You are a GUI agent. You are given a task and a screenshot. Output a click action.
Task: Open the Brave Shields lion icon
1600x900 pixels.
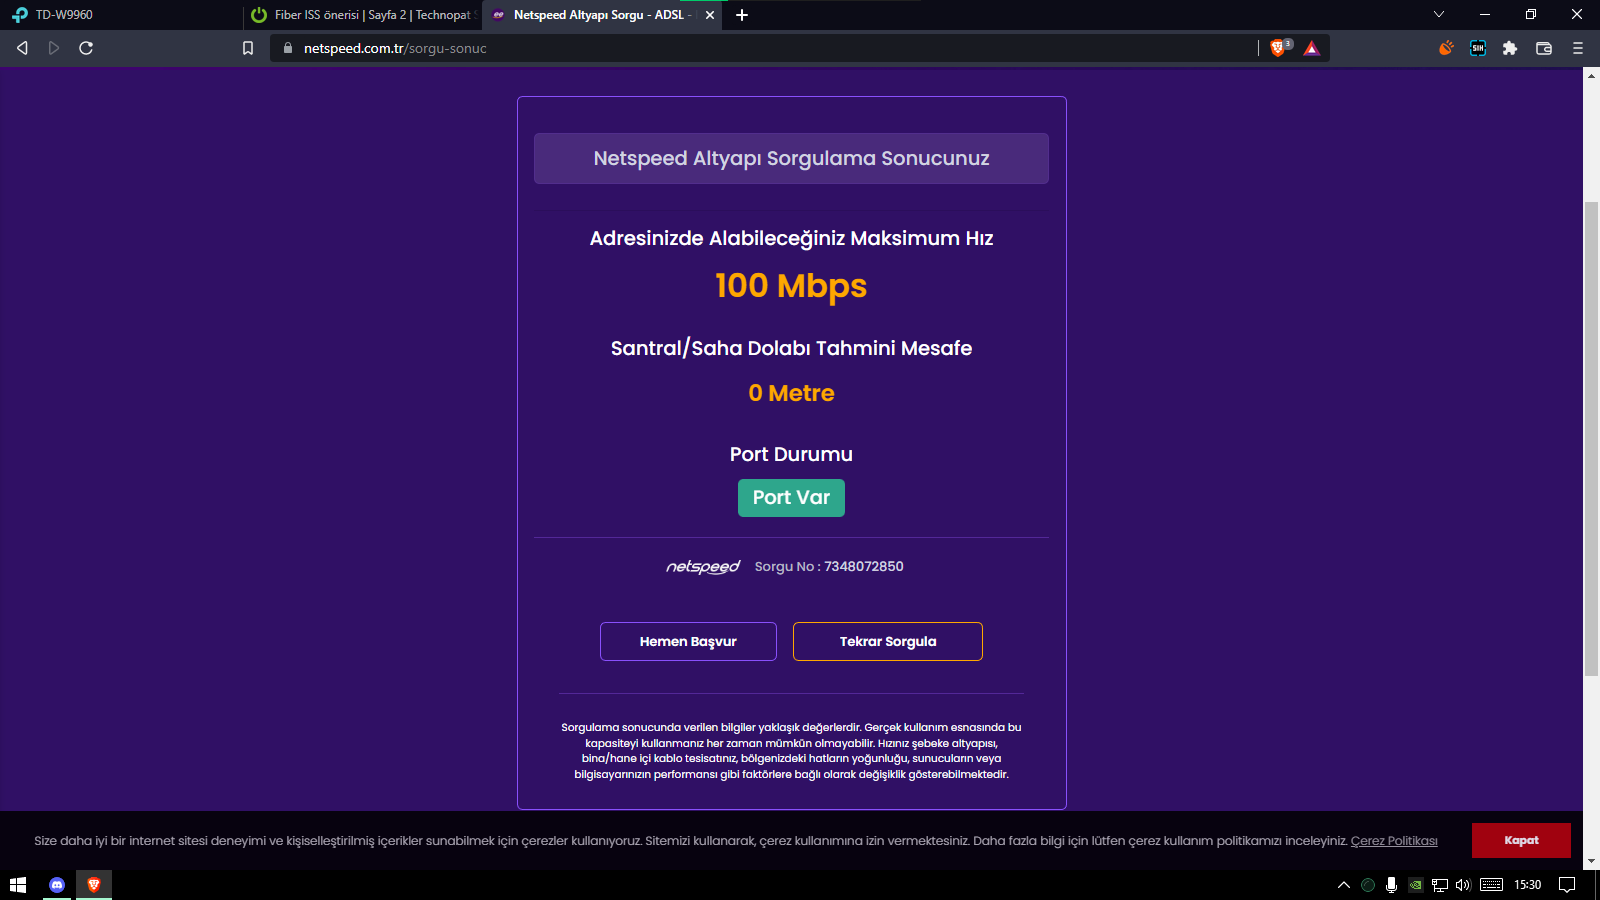pyautogui.click(x=1277, y=47)
